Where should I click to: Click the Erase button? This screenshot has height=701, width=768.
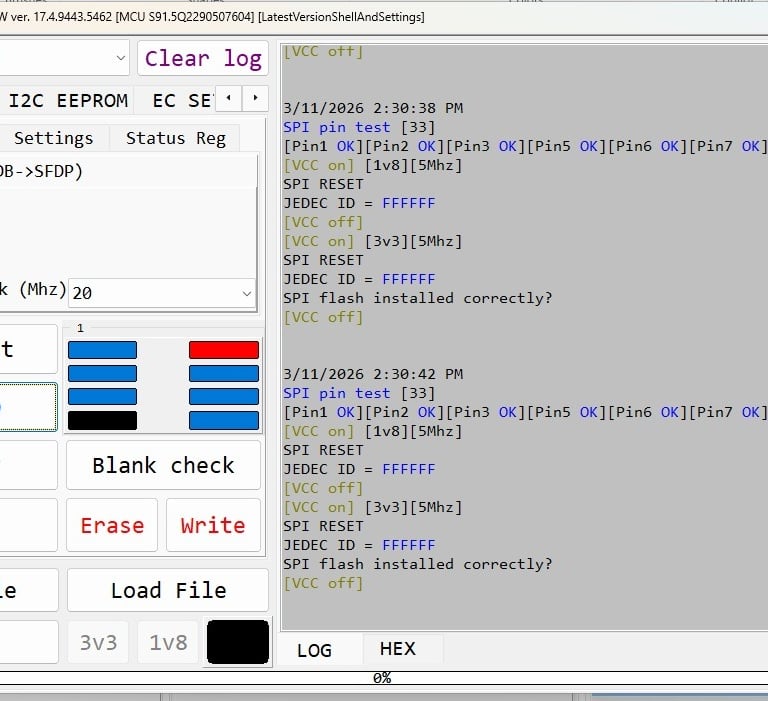point(112,525)
